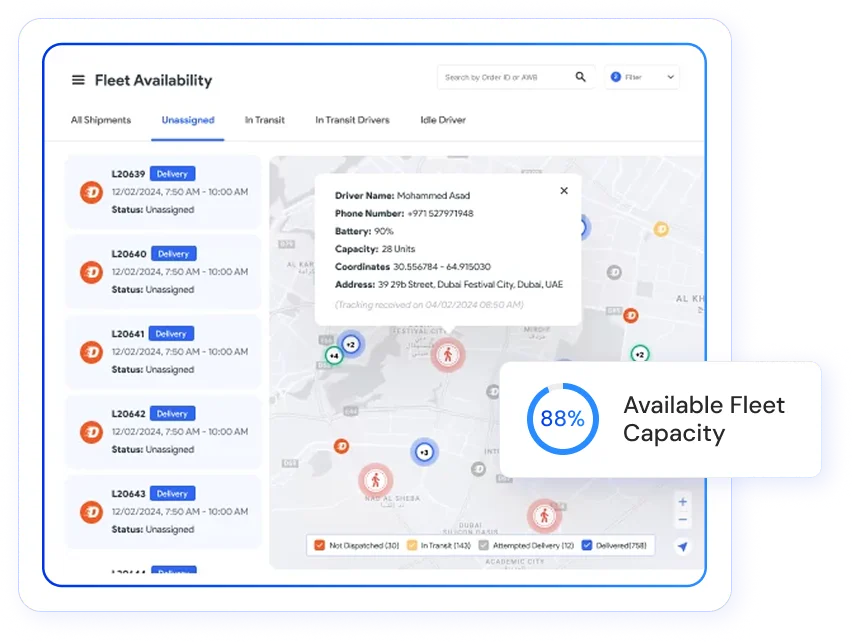The width and height of the screenshot is (852, 642).
Task: Click the green +4 cluster marker
Action: tap(333, 355)
